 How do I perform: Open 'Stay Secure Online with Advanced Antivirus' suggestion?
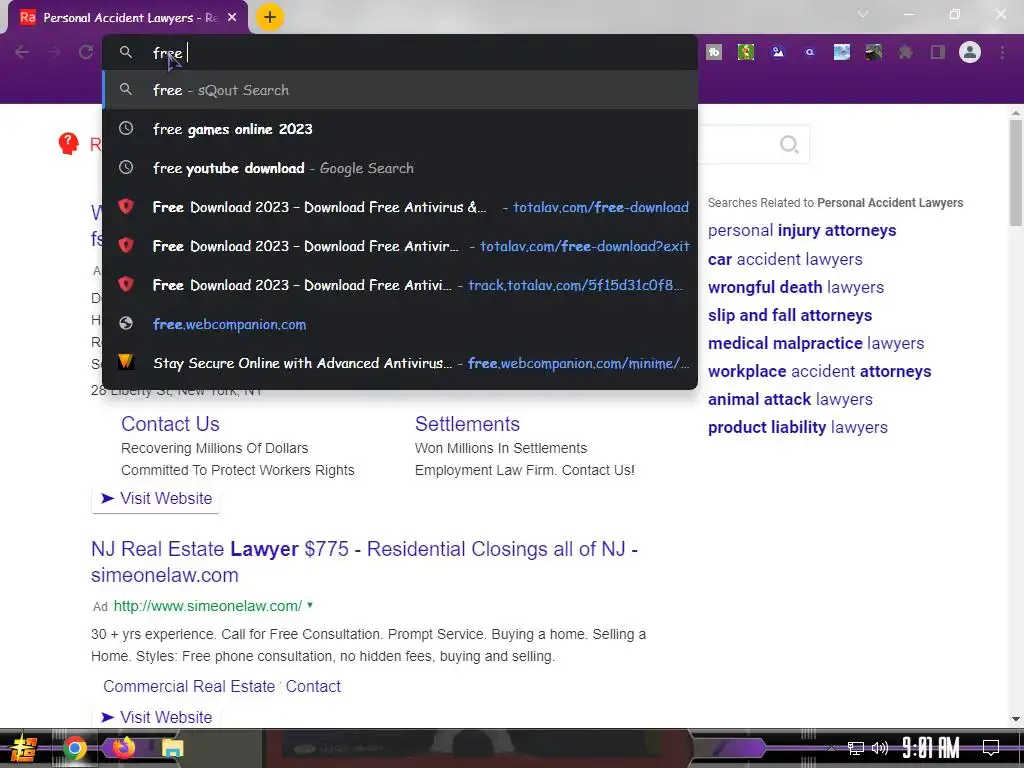click(400, 363)
